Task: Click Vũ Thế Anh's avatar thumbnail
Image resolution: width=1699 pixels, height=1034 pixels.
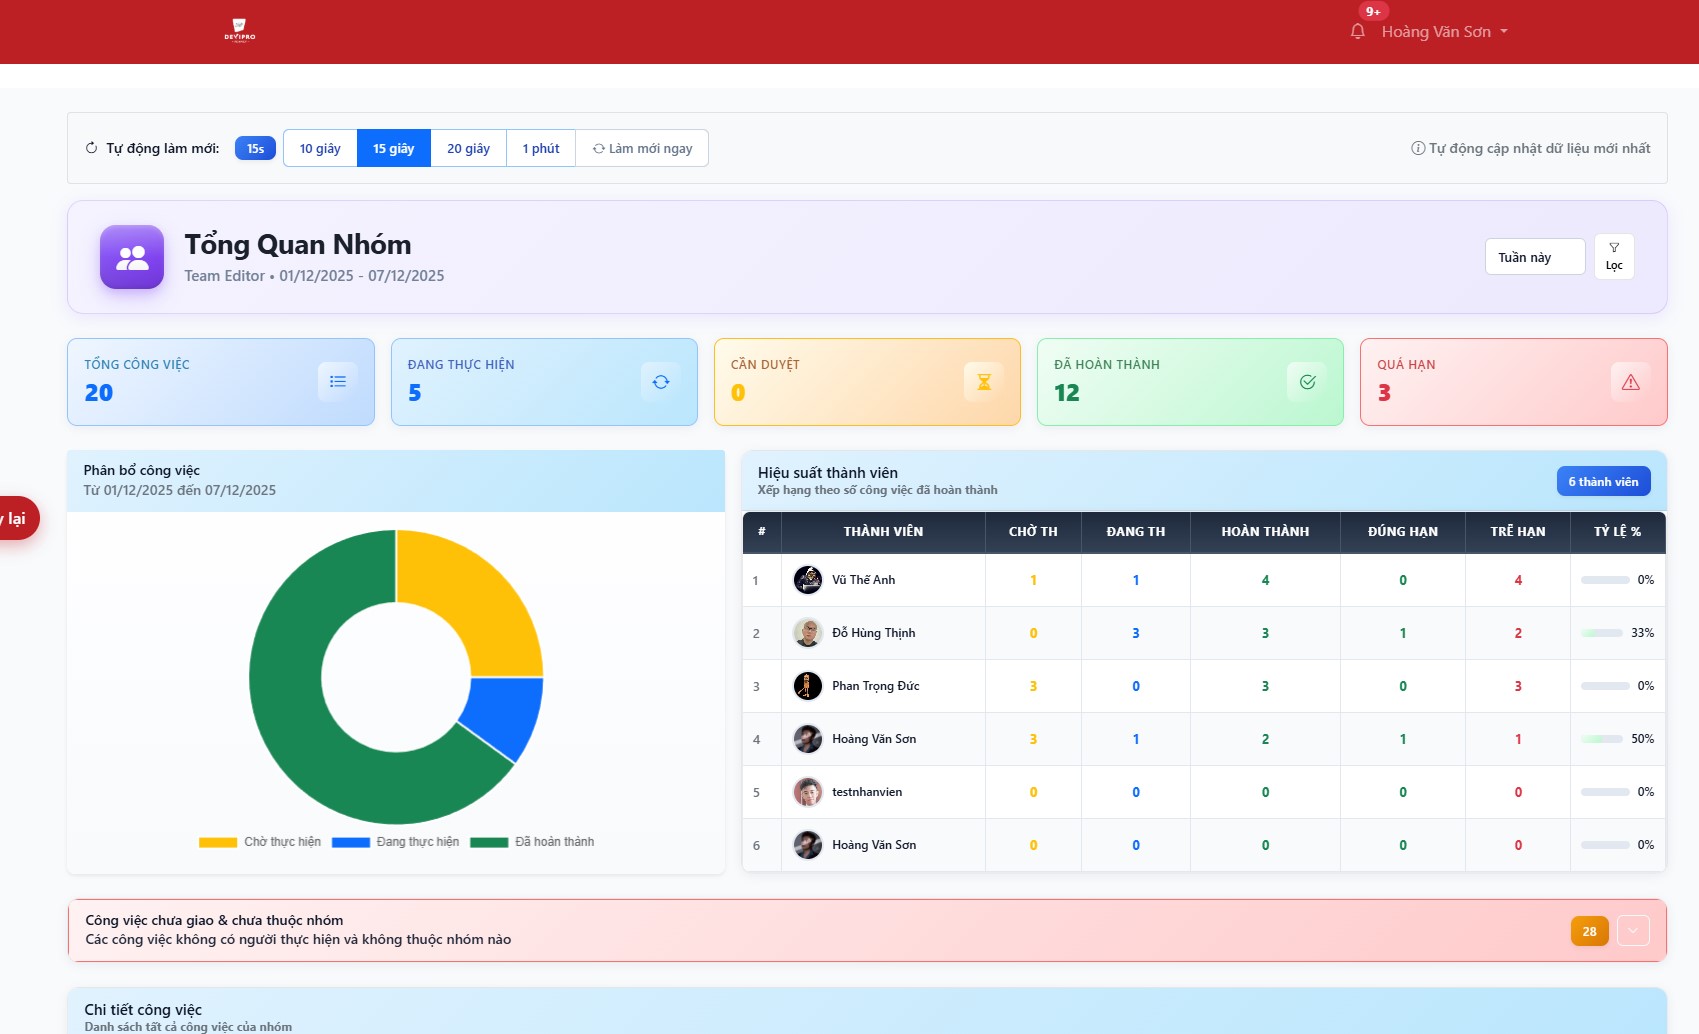Action: coord(808,579)
